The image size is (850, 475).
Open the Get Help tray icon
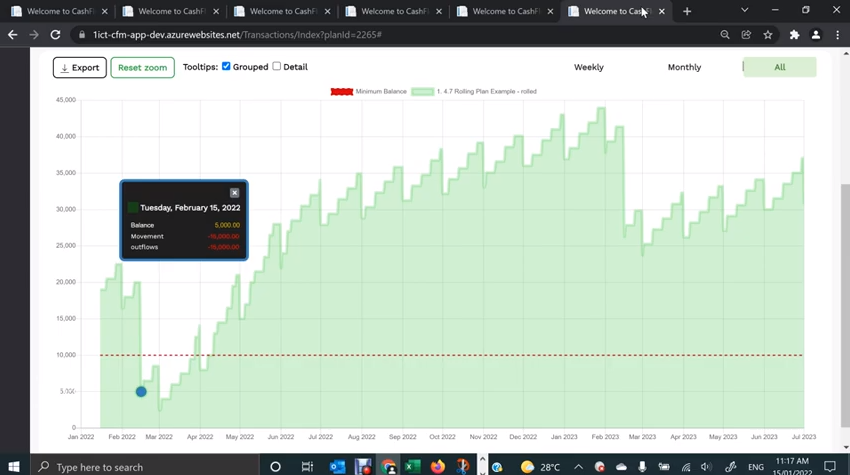click(x=497, y=467)
